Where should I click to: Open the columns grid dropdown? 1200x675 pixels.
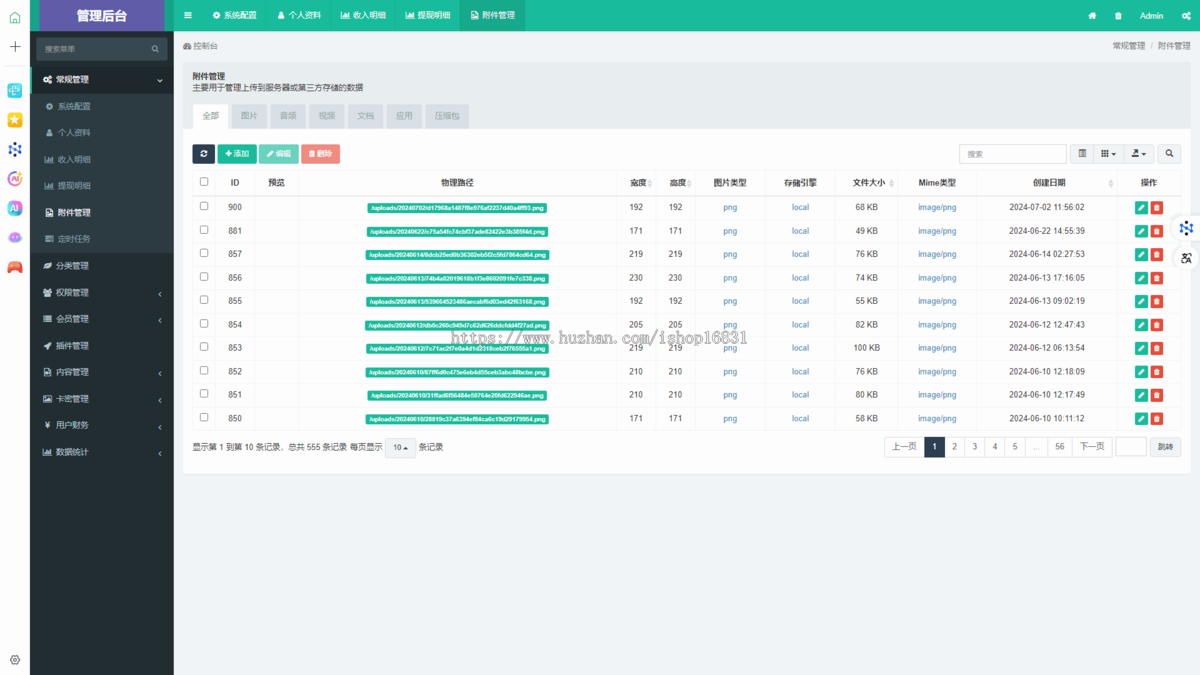1108,154
